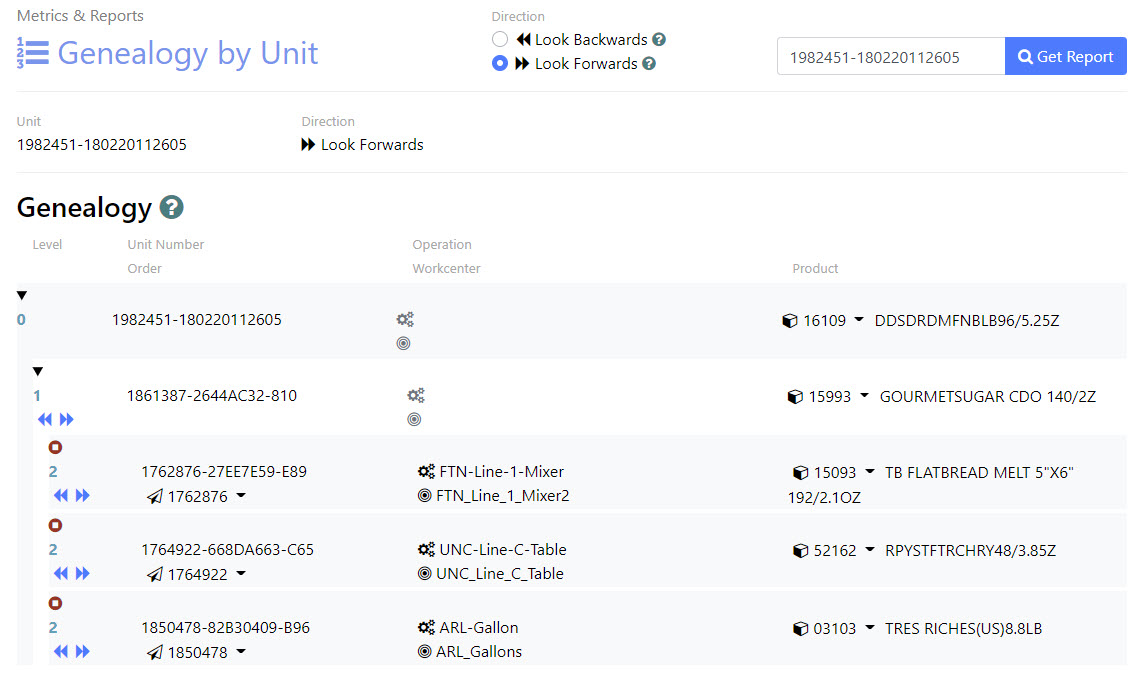
Task: Select the Look Backwards radio button
Action: [500, 40]
